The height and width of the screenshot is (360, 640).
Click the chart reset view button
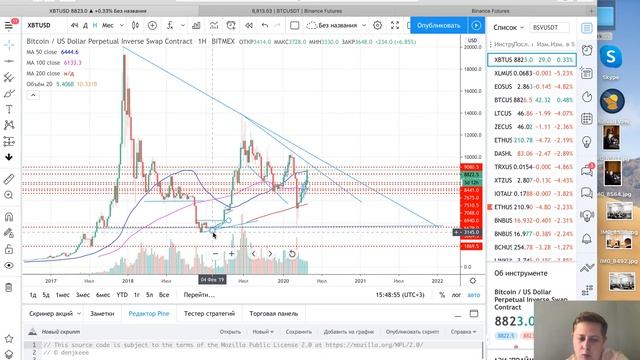[x=292, y=254]
